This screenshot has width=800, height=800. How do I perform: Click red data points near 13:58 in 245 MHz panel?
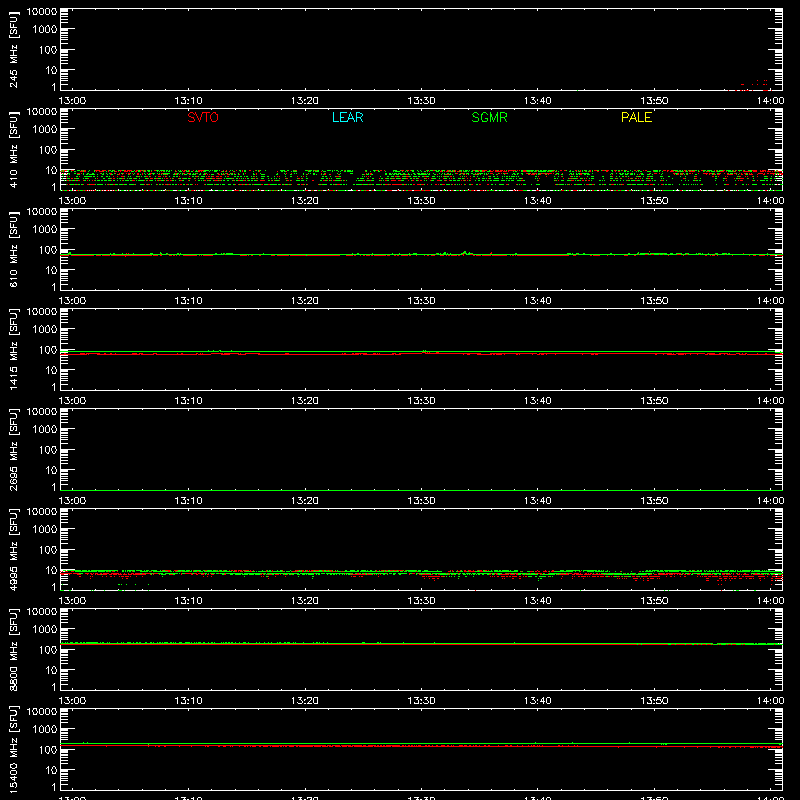pos(754,86)
